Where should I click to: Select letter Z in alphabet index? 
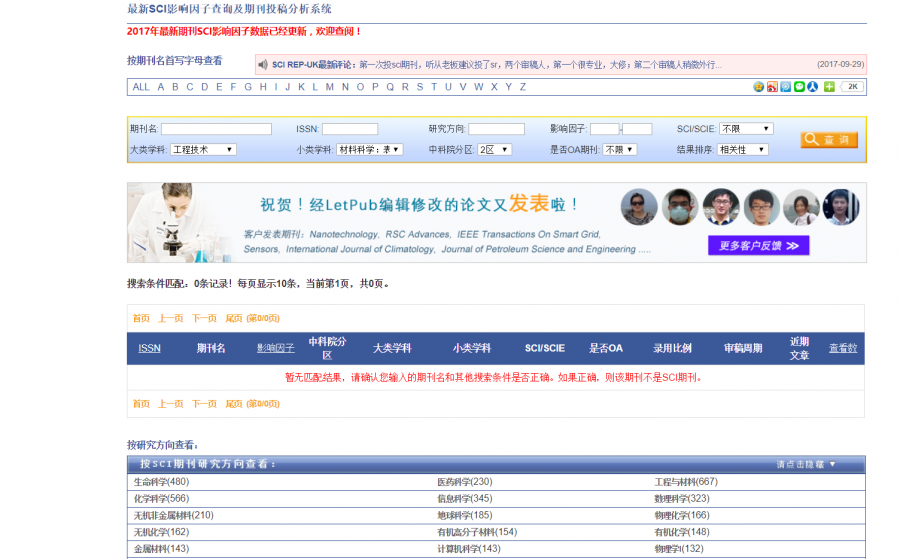point(522,87)
